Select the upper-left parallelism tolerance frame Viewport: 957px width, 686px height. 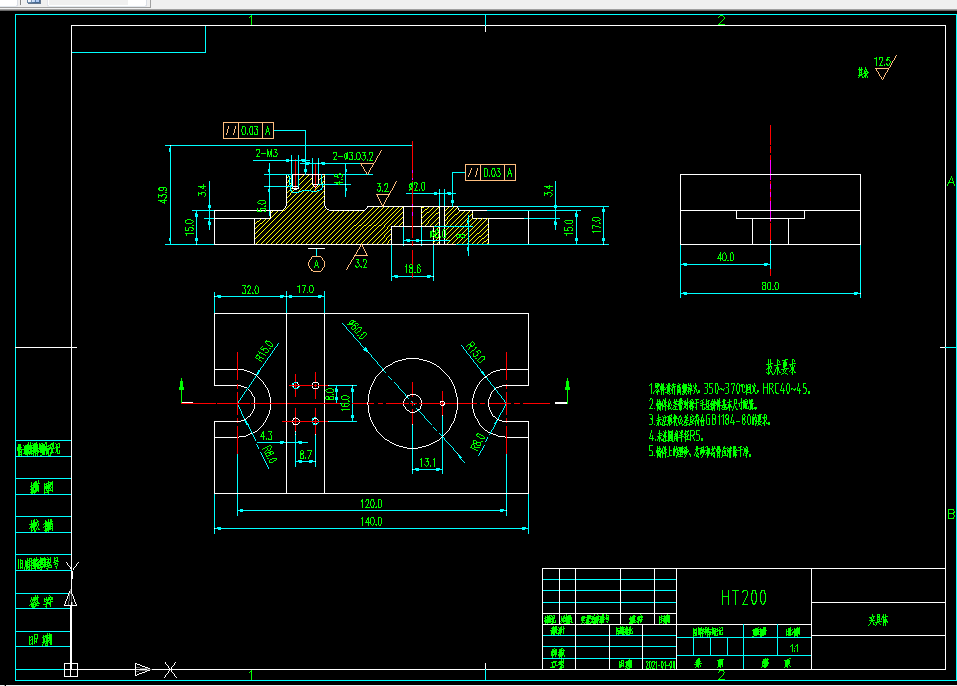(248, 130)
